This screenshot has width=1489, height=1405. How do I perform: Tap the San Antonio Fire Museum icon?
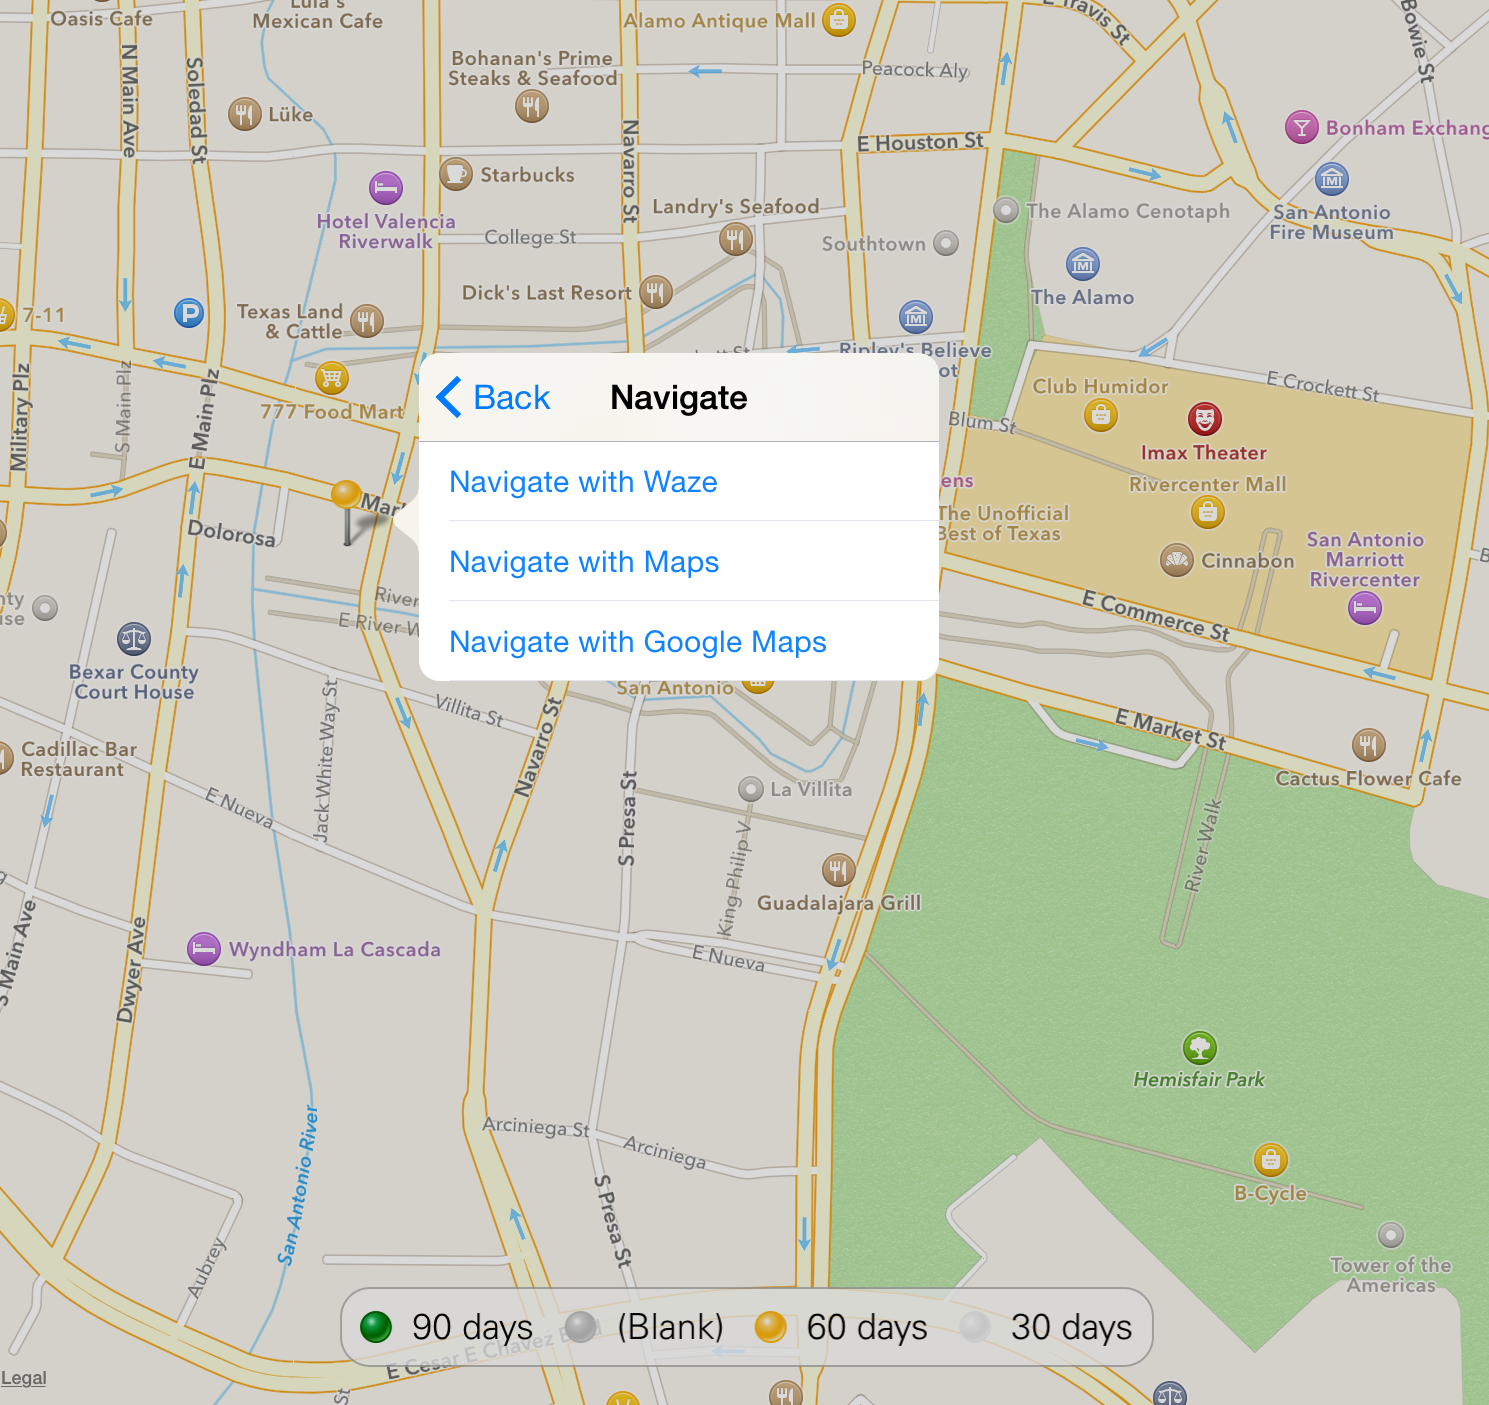coord(1332,179)
